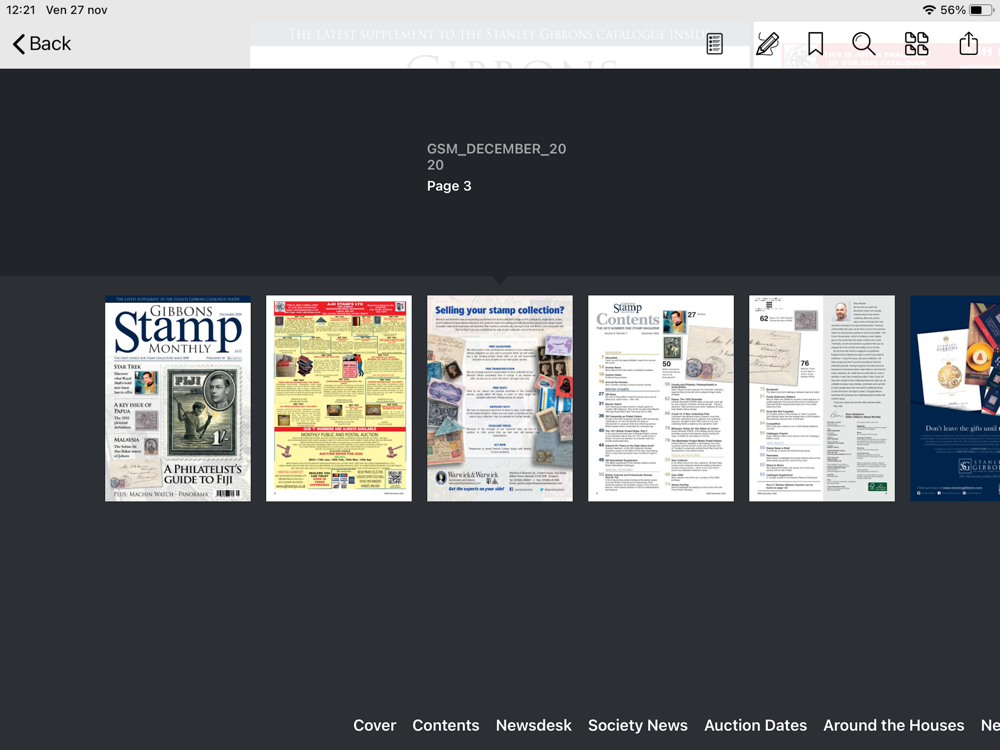Open the dark blue Stanley Gibbons gifts page
The width and height of the screenshot is (1000, 750).
[955, 398]
